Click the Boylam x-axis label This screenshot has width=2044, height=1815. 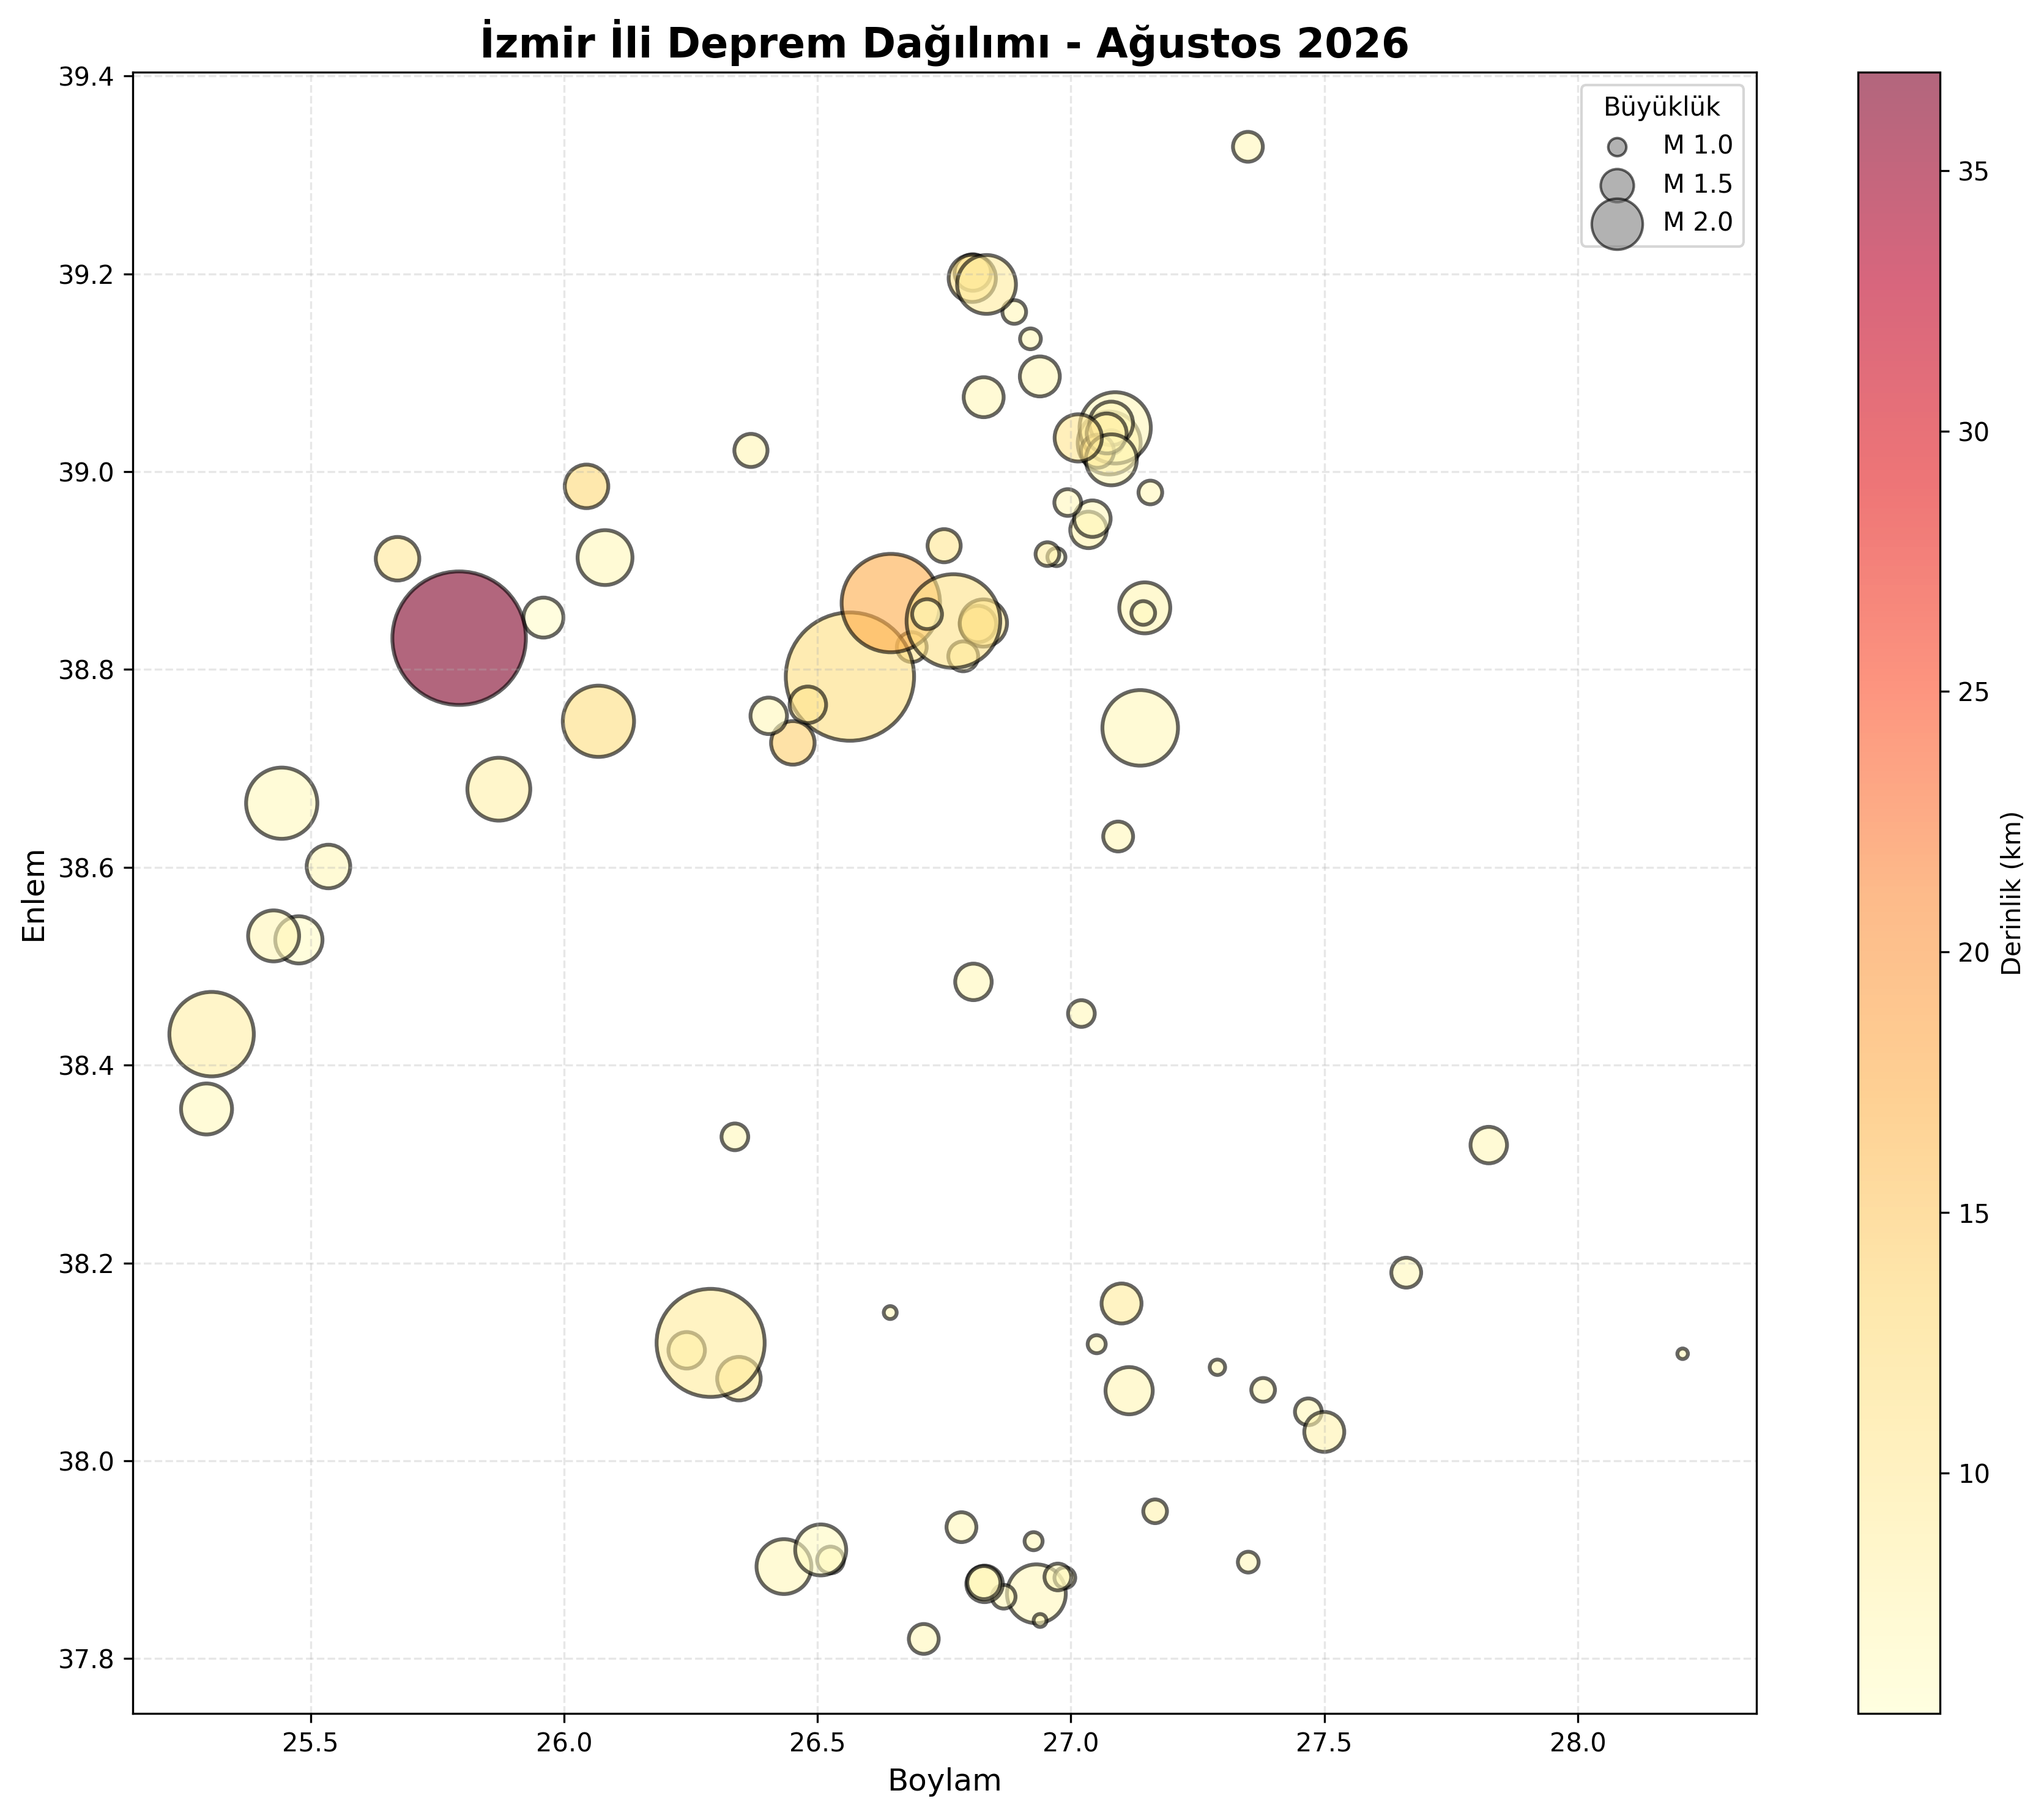(944, 1781)
